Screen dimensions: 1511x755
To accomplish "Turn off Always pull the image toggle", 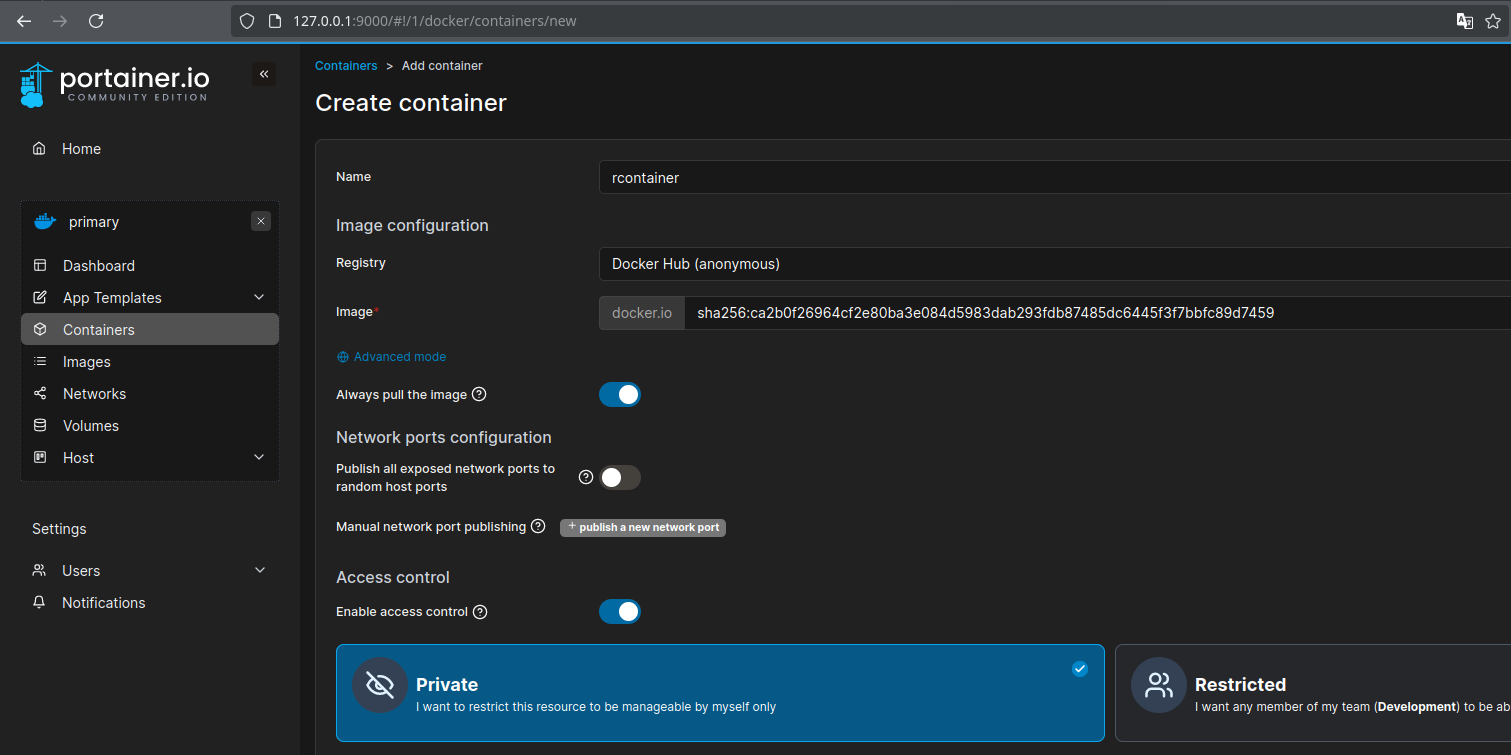I will 620,394.
